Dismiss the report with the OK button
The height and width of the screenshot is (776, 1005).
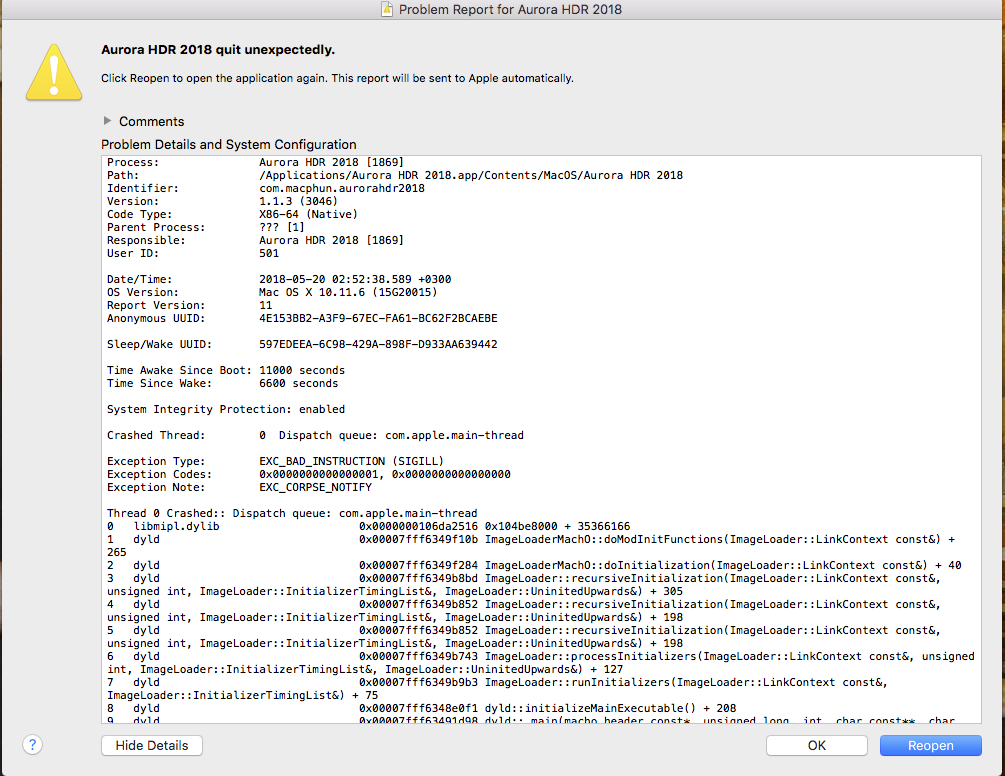[x=816, y=745]
